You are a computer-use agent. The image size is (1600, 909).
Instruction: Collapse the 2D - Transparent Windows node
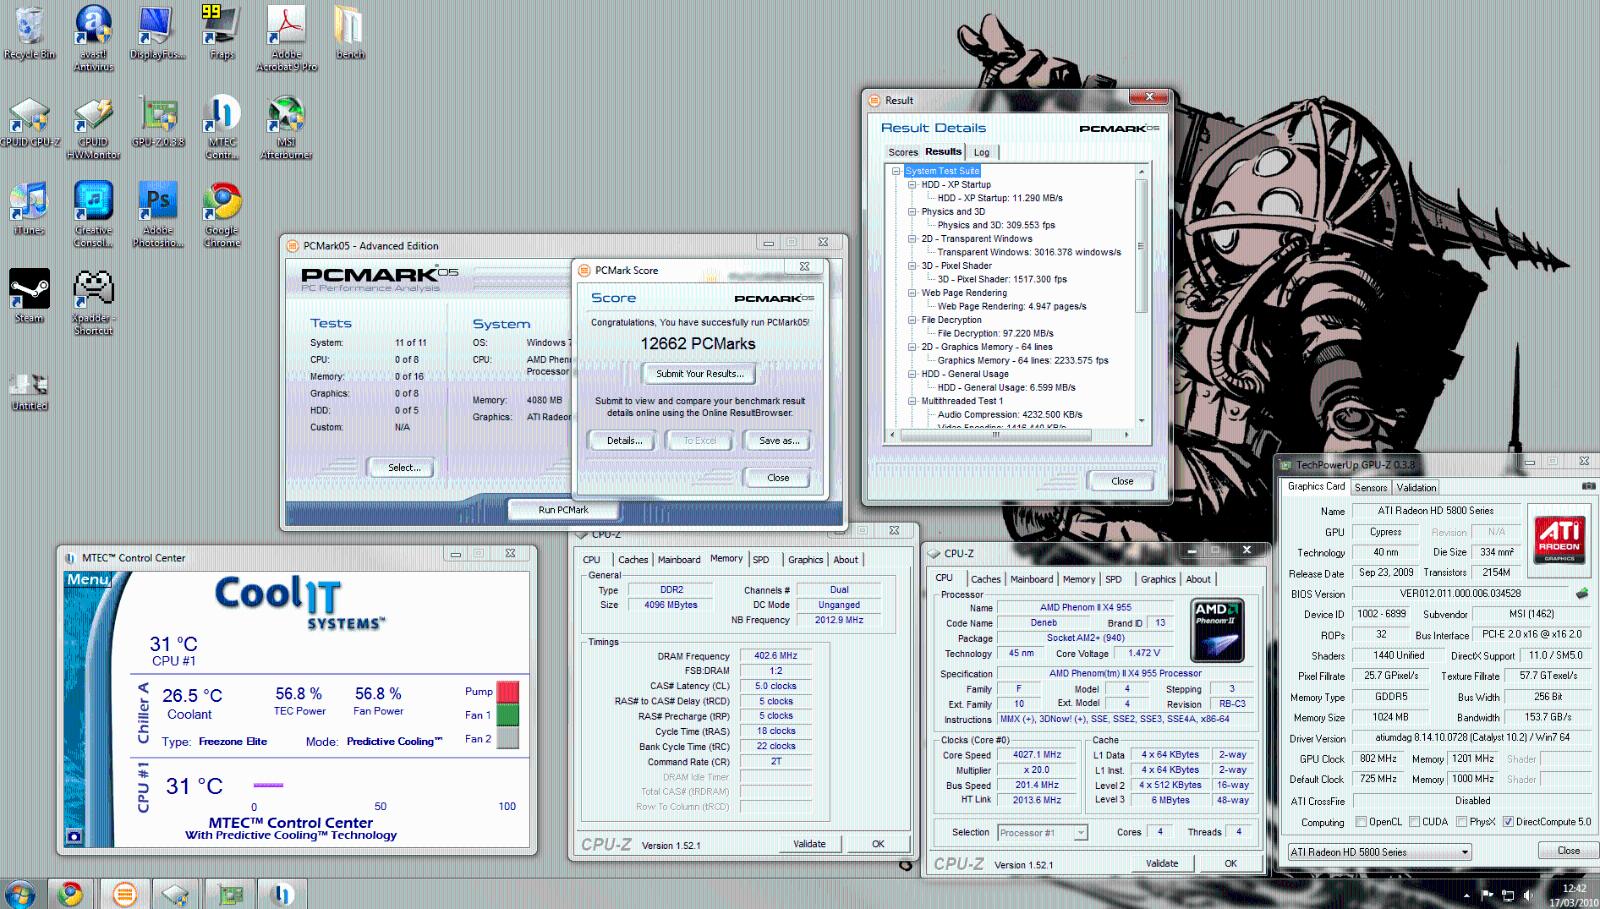pos(912,239)
